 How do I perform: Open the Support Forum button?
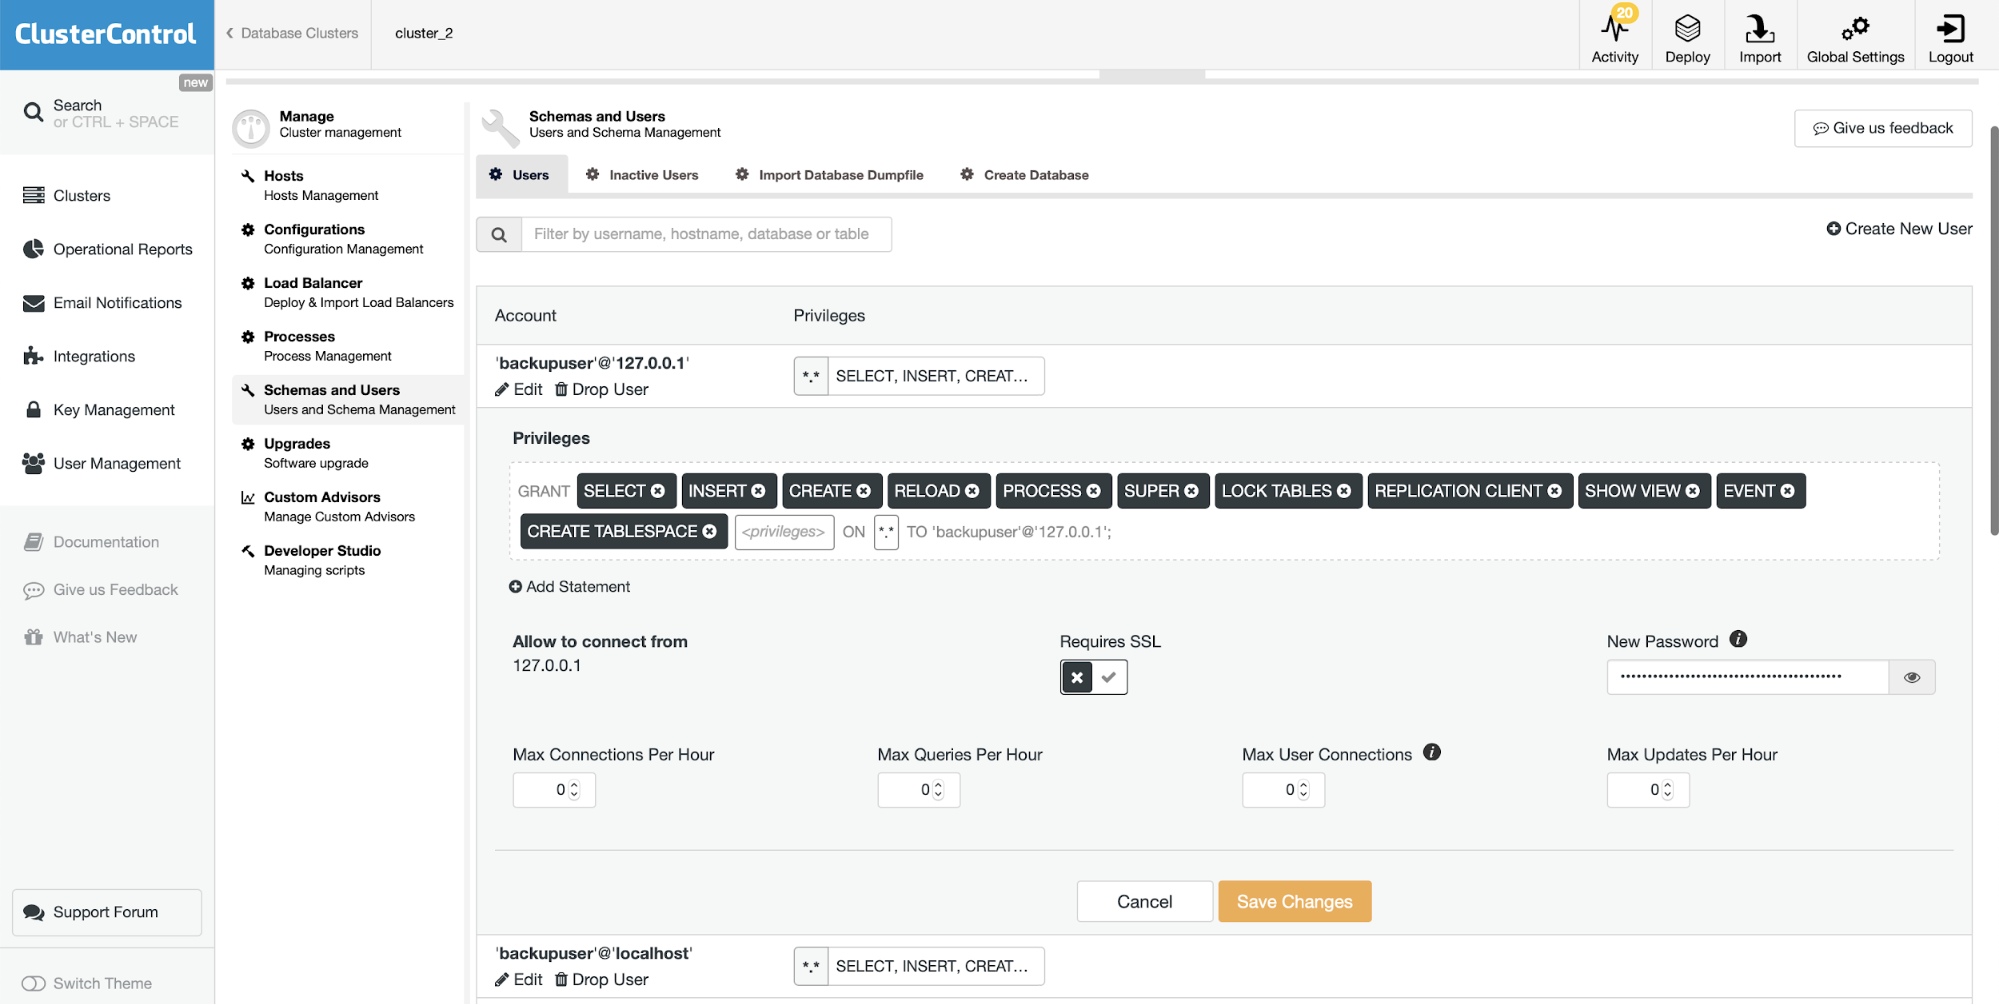pyautogui.click(x=107, y=912)
